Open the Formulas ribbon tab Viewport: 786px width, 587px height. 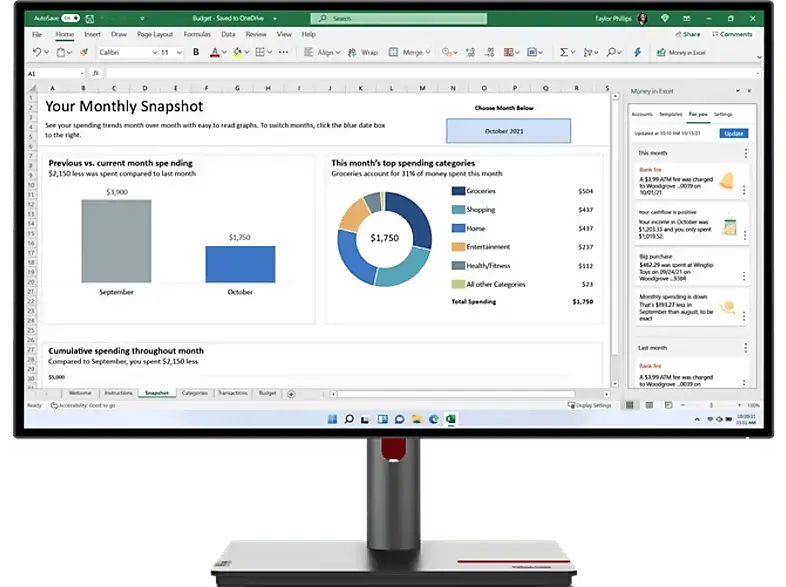pyautogui.click(x=197, y=34)
